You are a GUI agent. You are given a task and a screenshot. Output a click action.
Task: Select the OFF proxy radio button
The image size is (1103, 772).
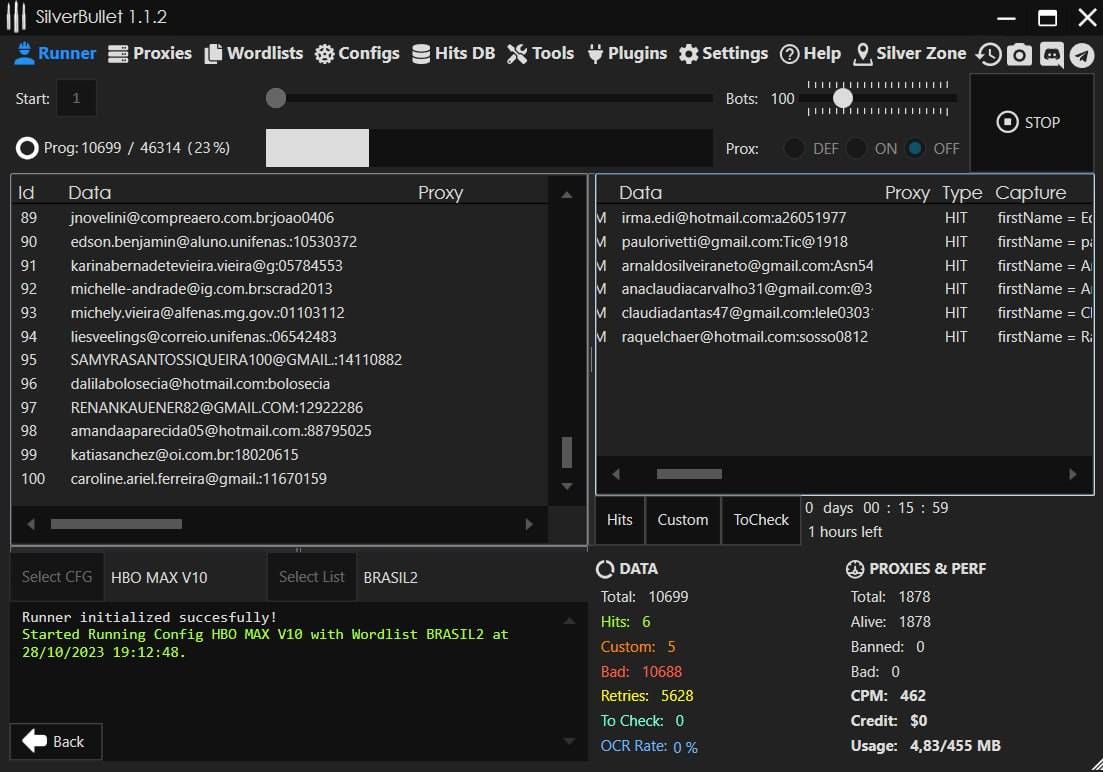click(915, 148)
